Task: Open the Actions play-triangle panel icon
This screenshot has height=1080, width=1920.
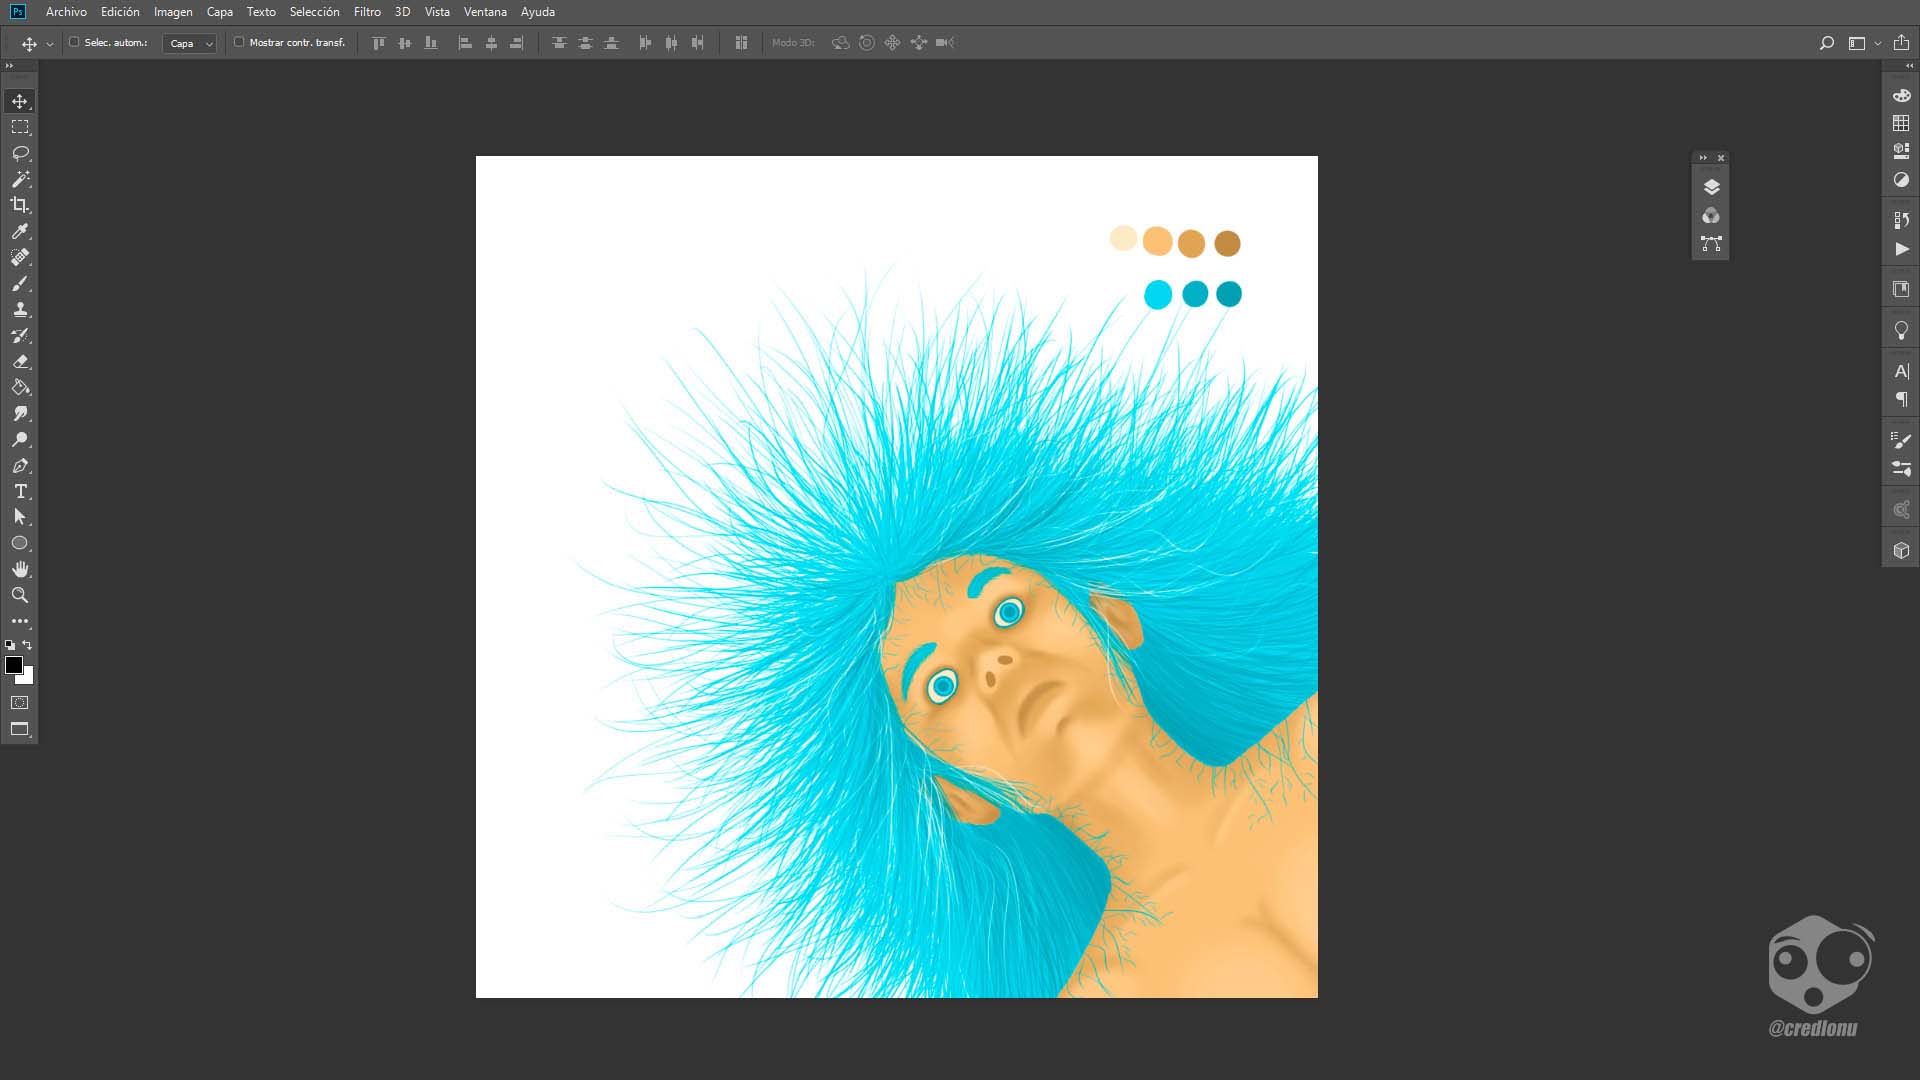Action: pos(1901,249)
